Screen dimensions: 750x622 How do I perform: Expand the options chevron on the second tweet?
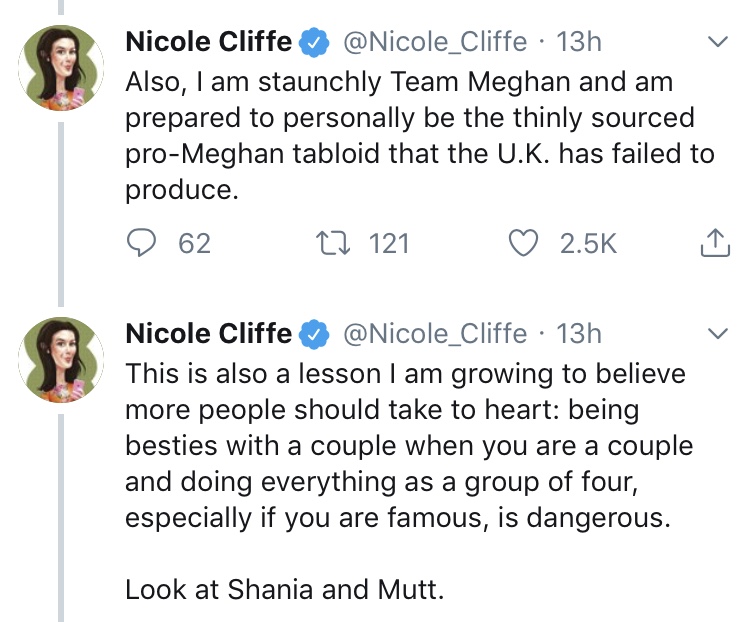(716, 333)
